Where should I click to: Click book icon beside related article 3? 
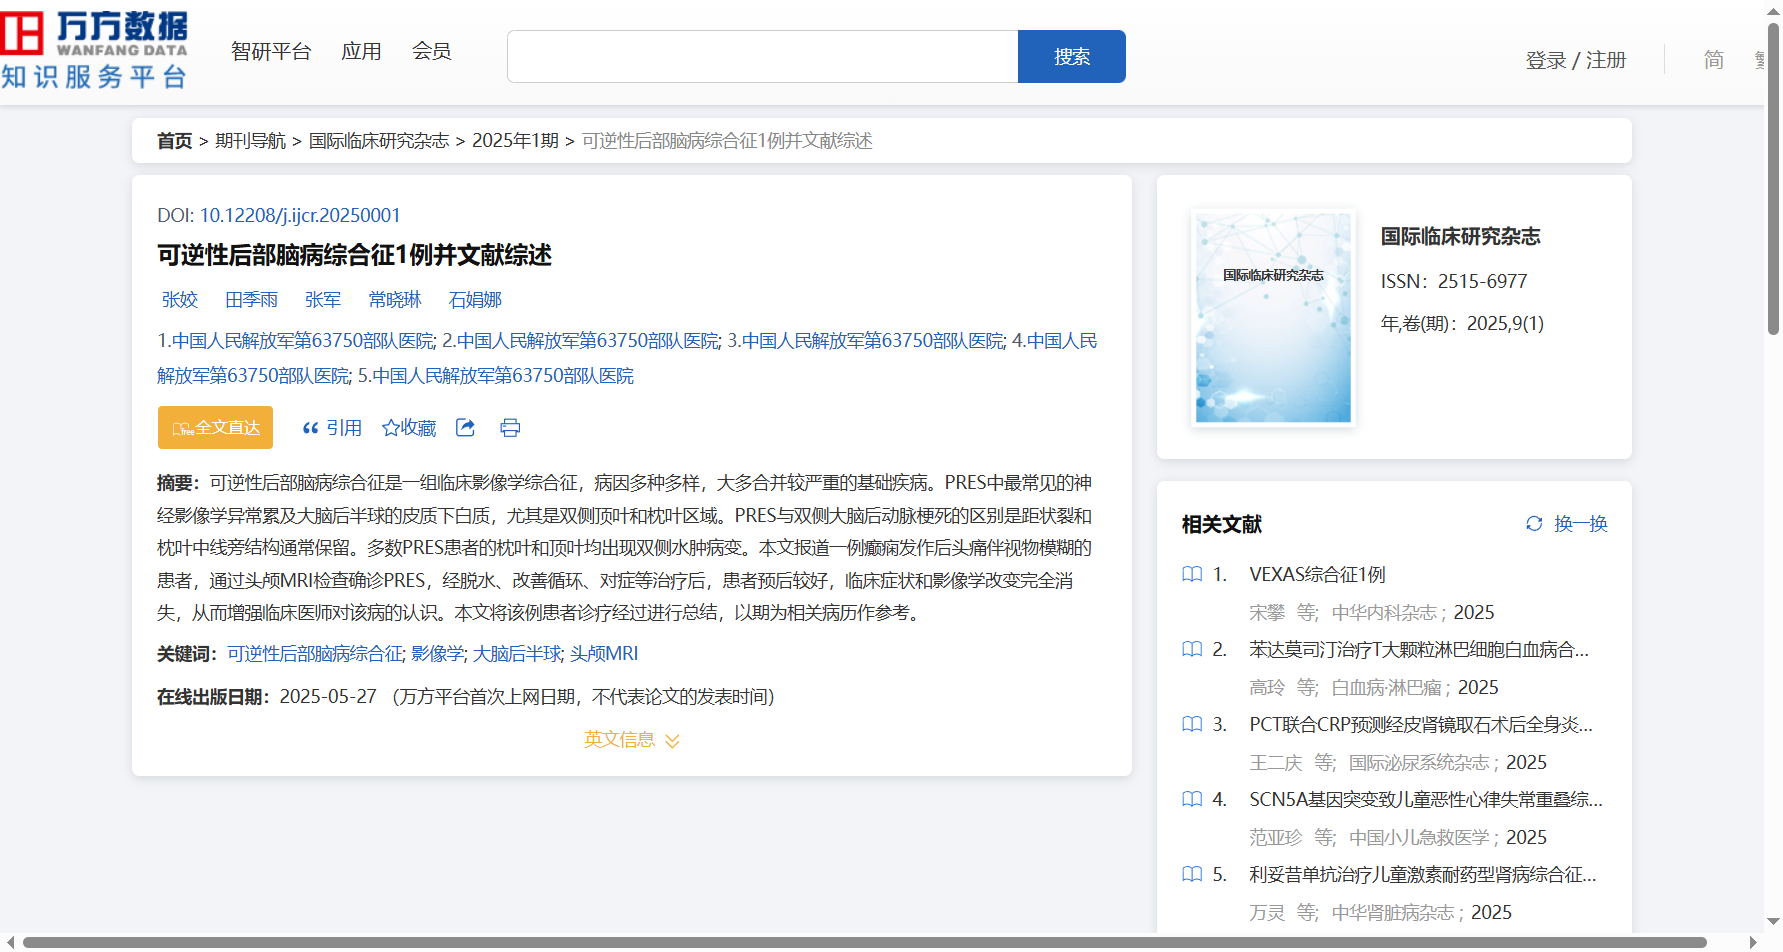point(1192,725)
